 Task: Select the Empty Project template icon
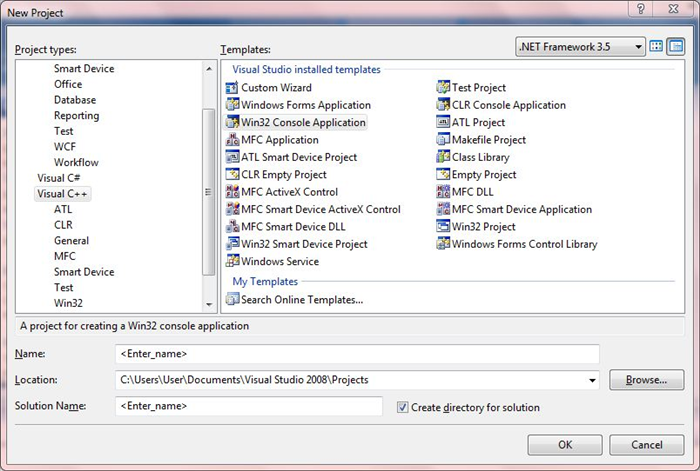click(x=443, y=175)
